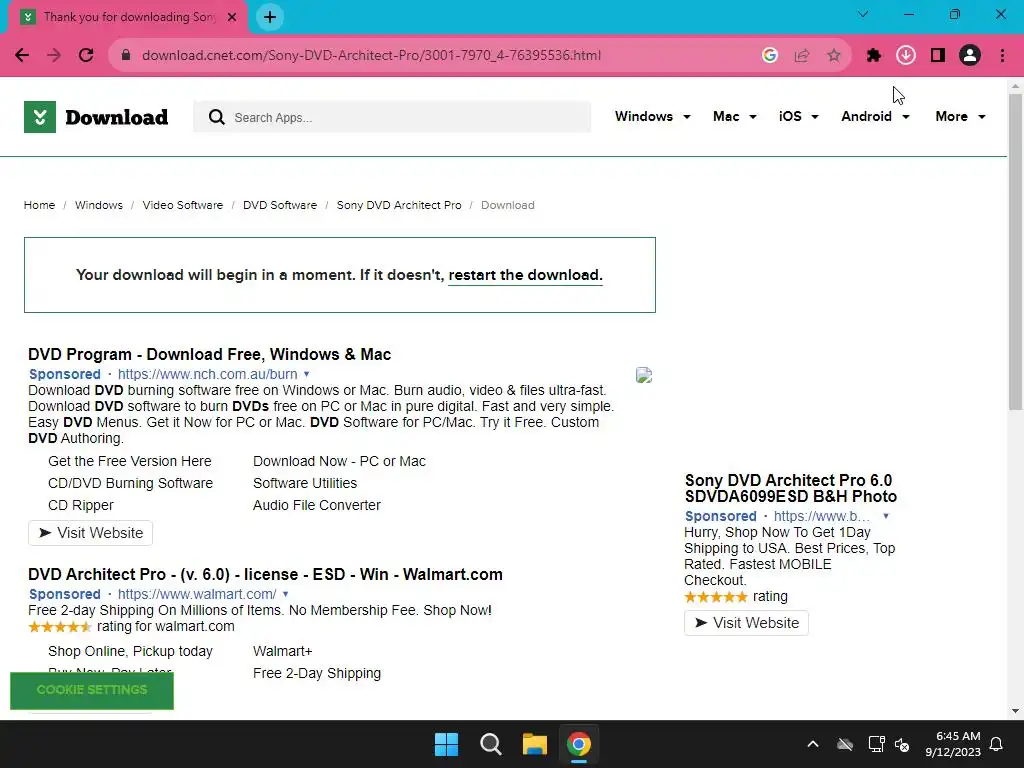Viewport: 1024px width, 768px height.
Task: Go to the Home breadcrumb
Action: click(x=39, y=205)
